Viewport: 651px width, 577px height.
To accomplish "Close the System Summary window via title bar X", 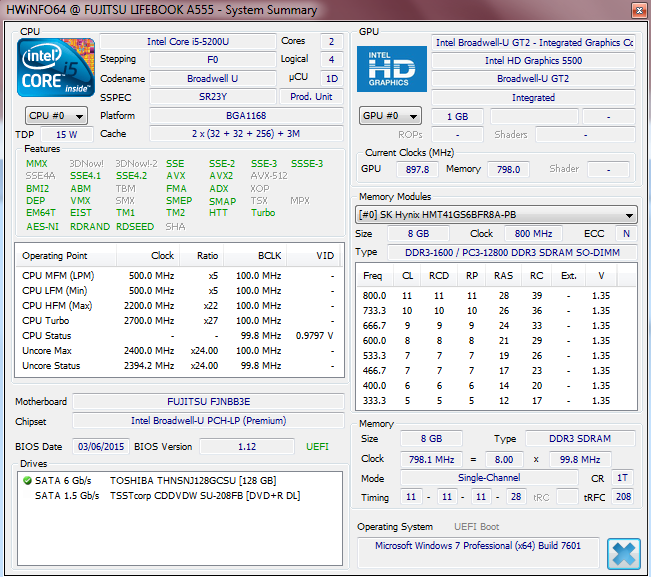I will pos(639,10).
